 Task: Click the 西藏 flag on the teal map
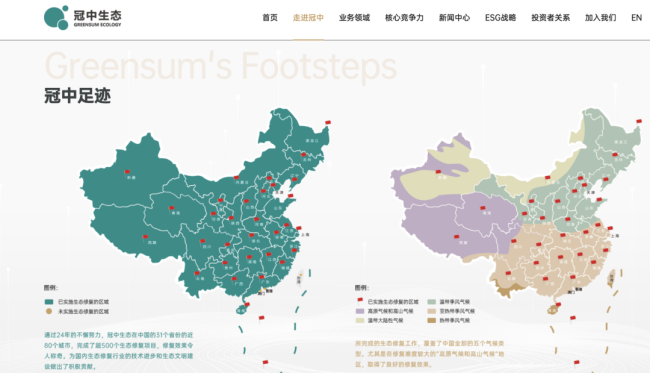(146, 238)
